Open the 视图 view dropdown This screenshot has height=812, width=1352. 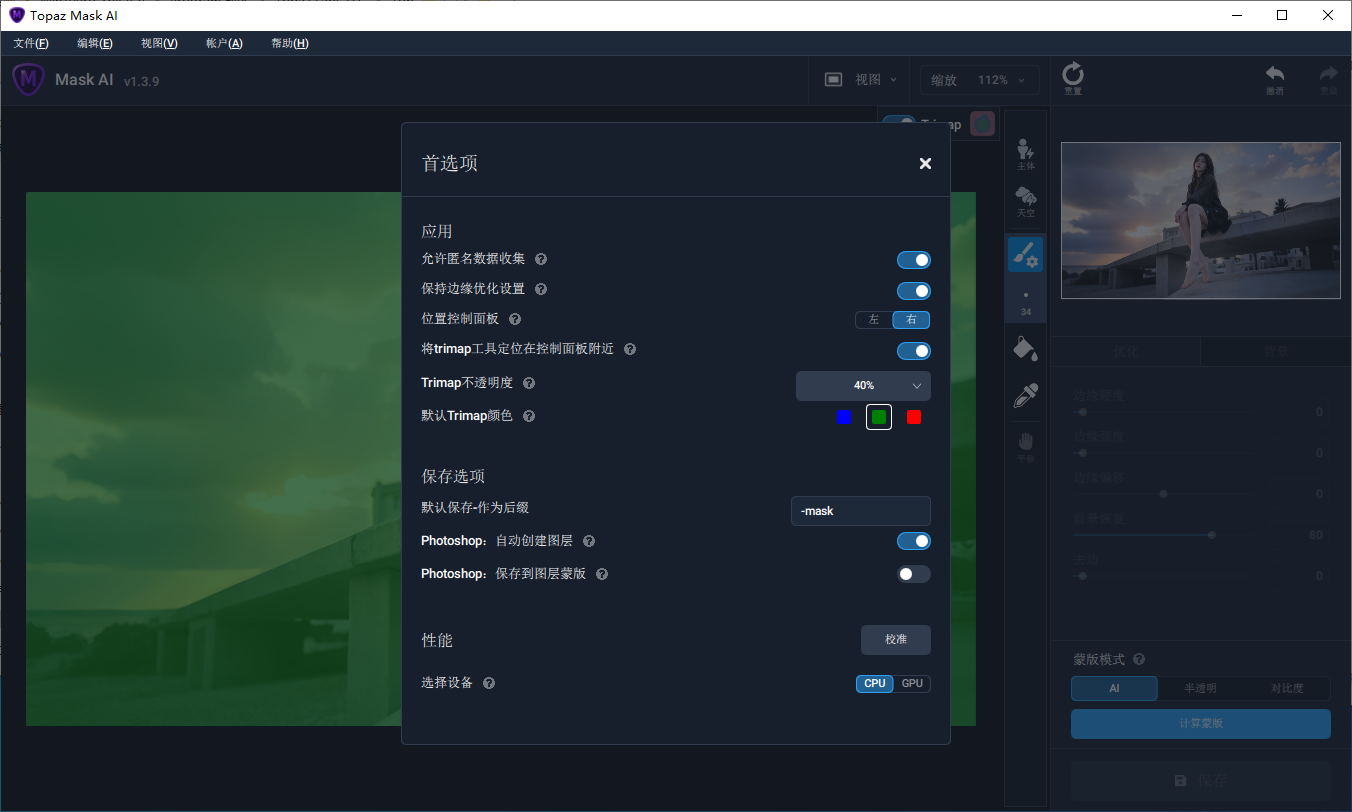click(873, 79)
